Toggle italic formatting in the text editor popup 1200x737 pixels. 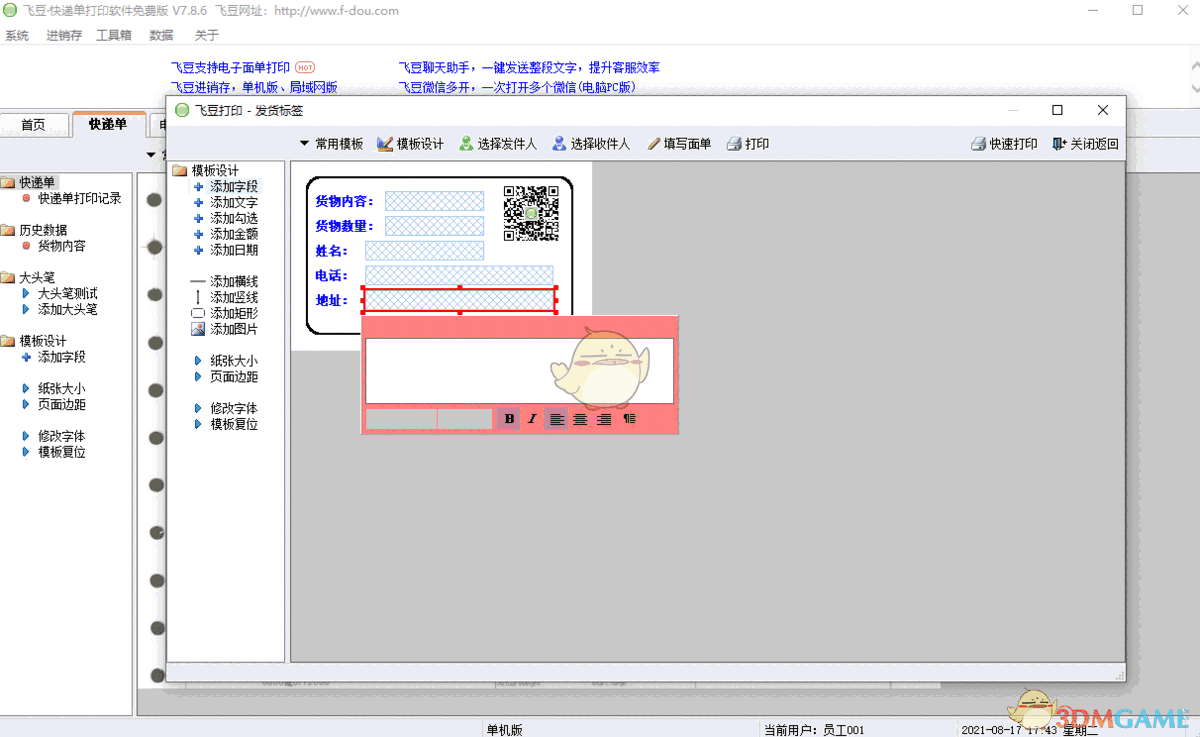[x=532, y=420]
